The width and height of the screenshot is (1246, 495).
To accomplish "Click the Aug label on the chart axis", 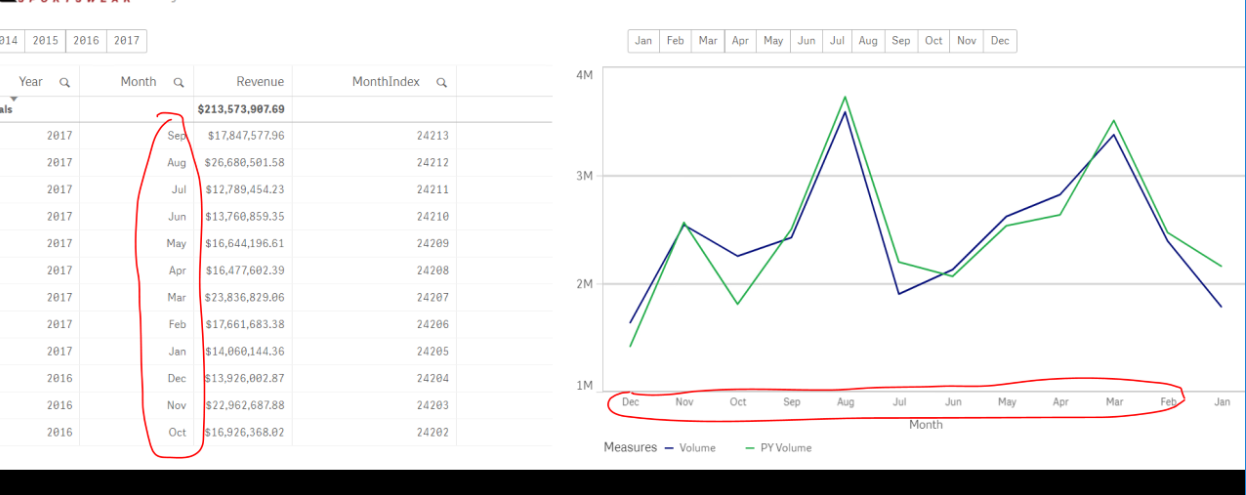I will click(845, 402).
